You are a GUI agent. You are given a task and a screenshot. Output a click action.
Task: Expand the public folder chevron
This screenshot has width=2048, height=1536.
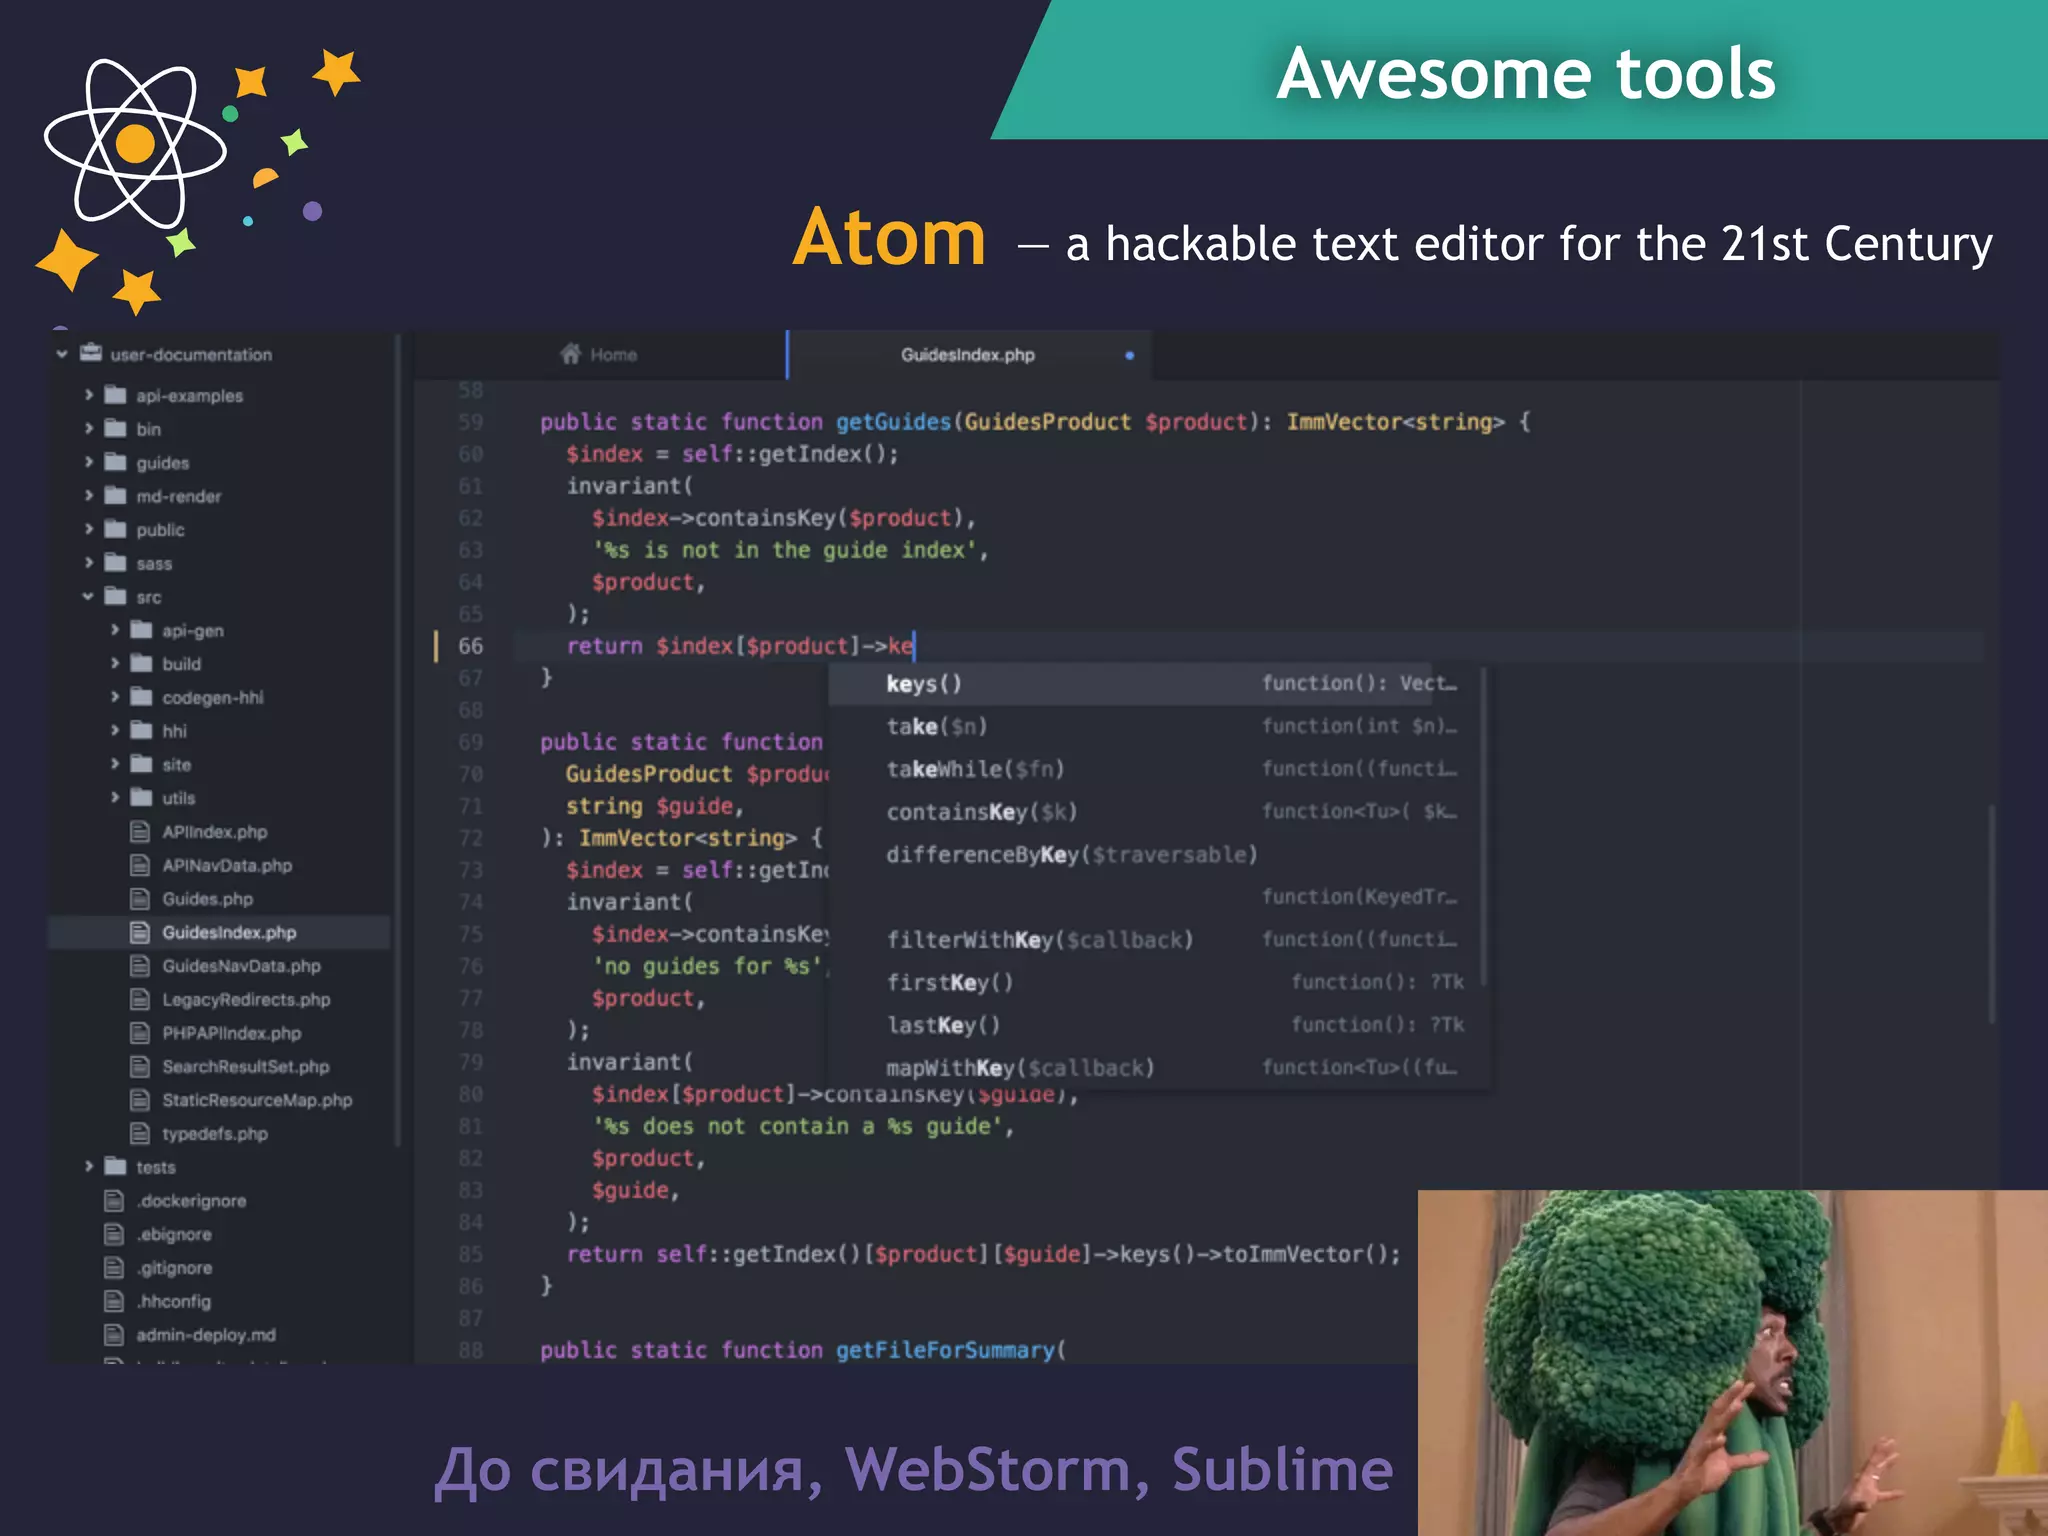[x=89, y=529]
